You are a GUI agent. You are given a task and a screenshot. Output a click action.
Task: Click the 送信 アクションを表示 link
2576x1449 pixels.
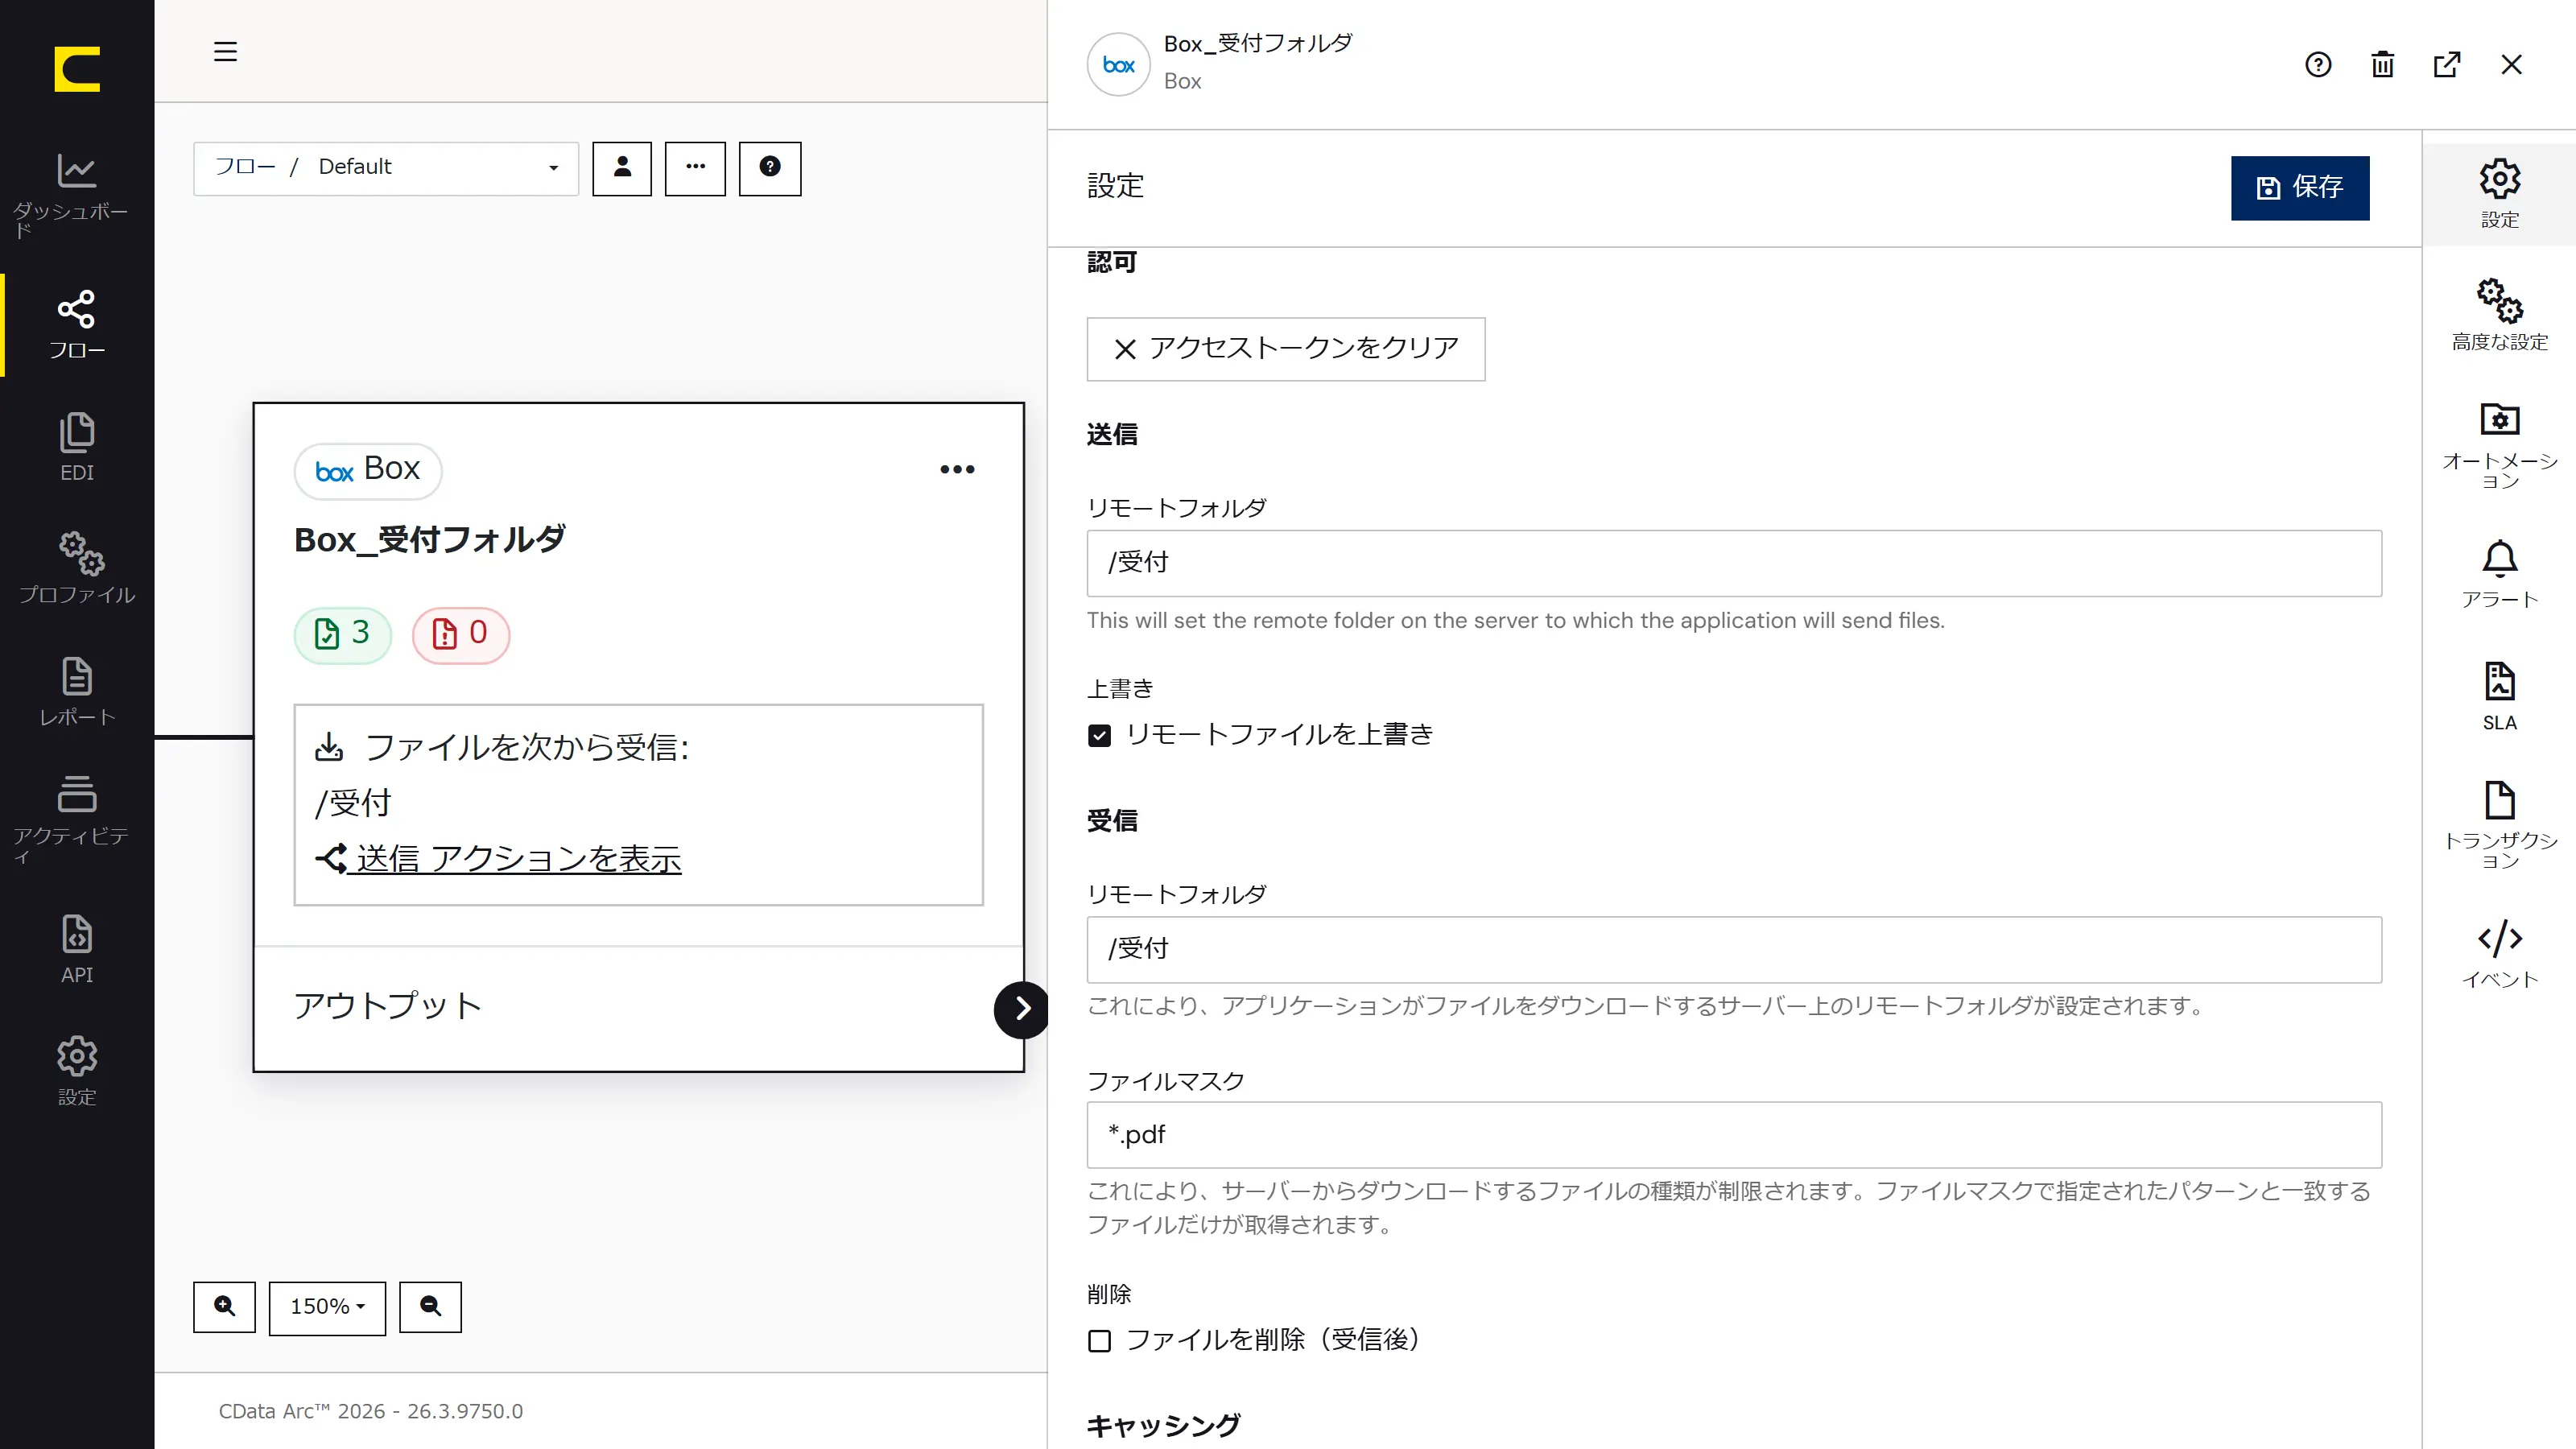pos(498,858)
